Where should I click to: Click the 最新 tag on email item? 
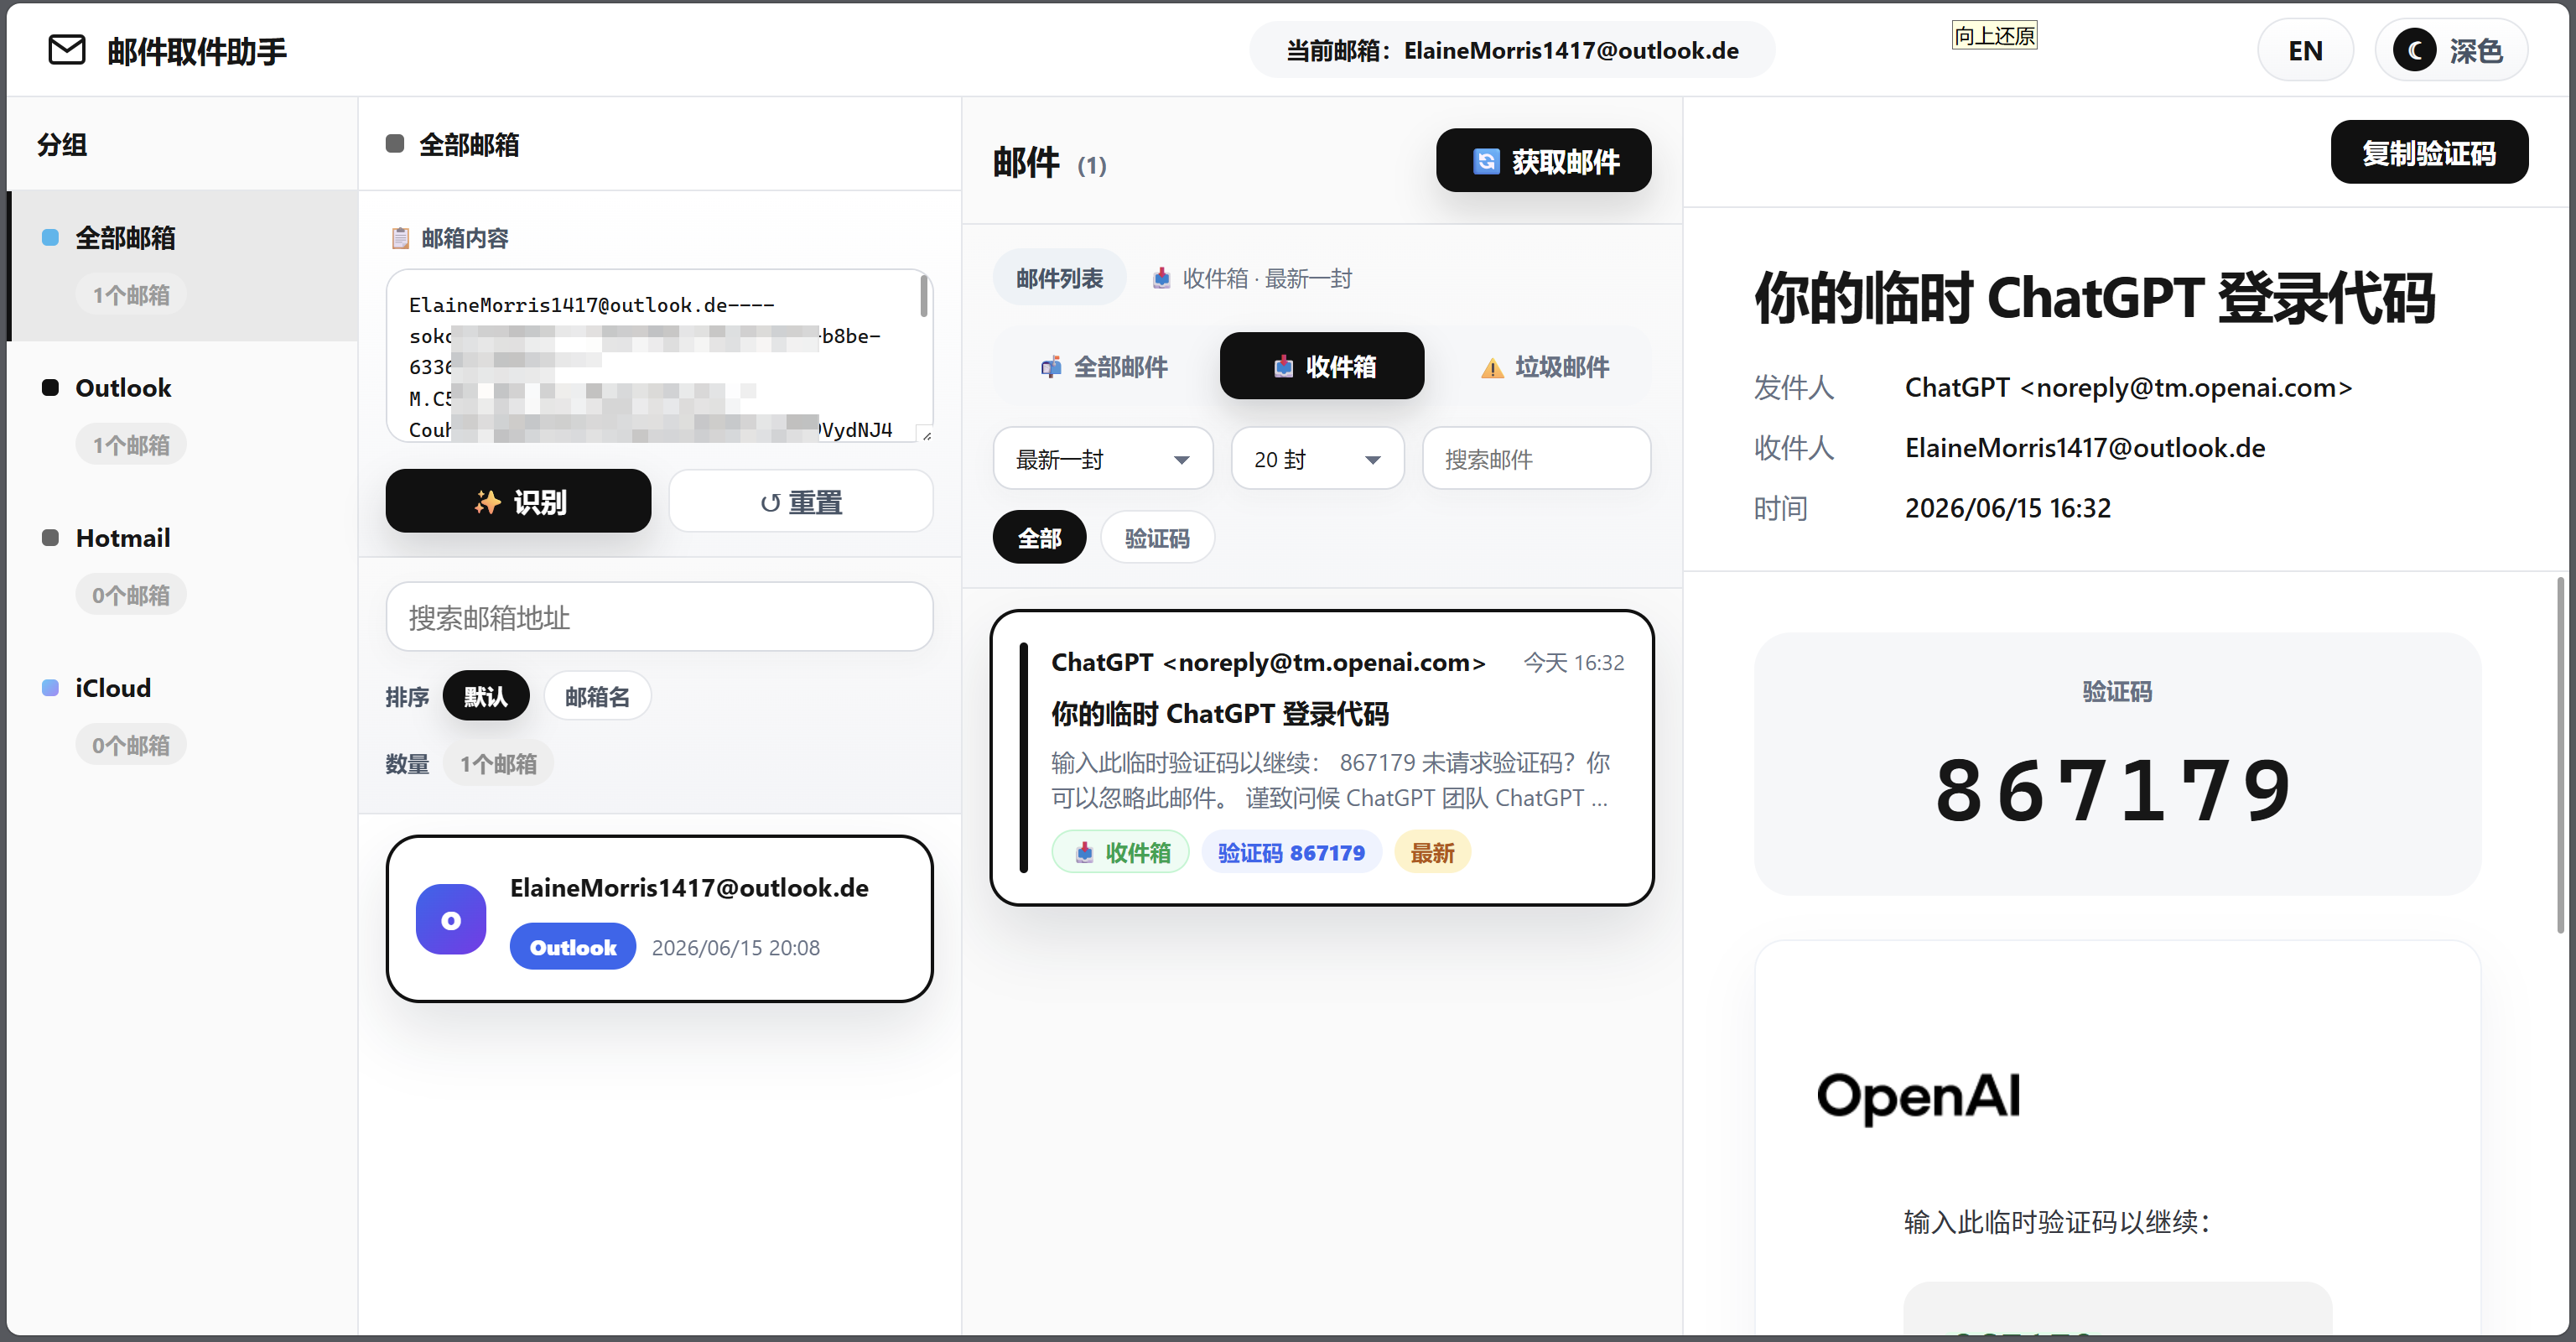[x=1432, y=852]
